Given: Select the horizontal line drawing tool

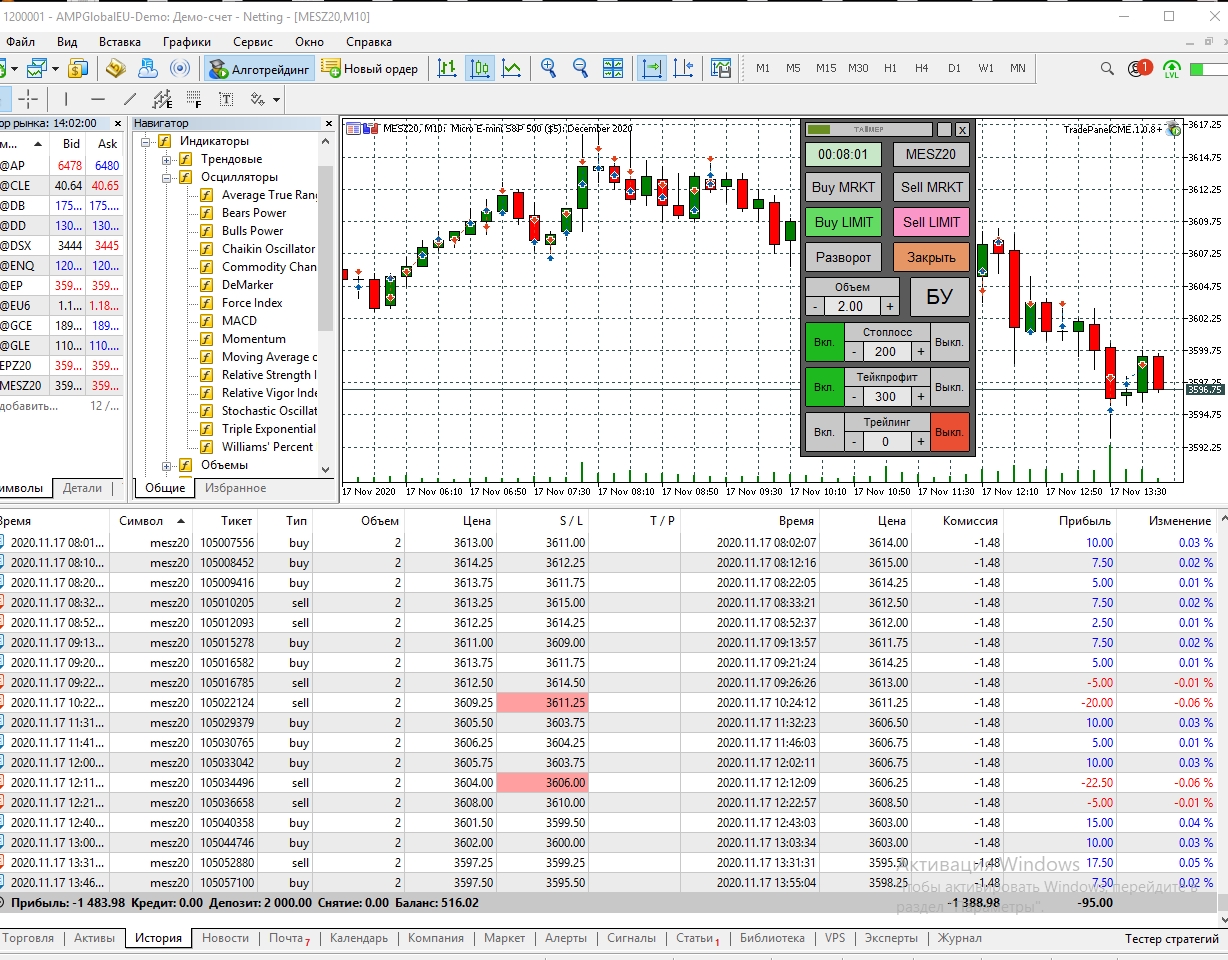Looking at the screenshot, I should pyautogui.click(x=97, y=99).
